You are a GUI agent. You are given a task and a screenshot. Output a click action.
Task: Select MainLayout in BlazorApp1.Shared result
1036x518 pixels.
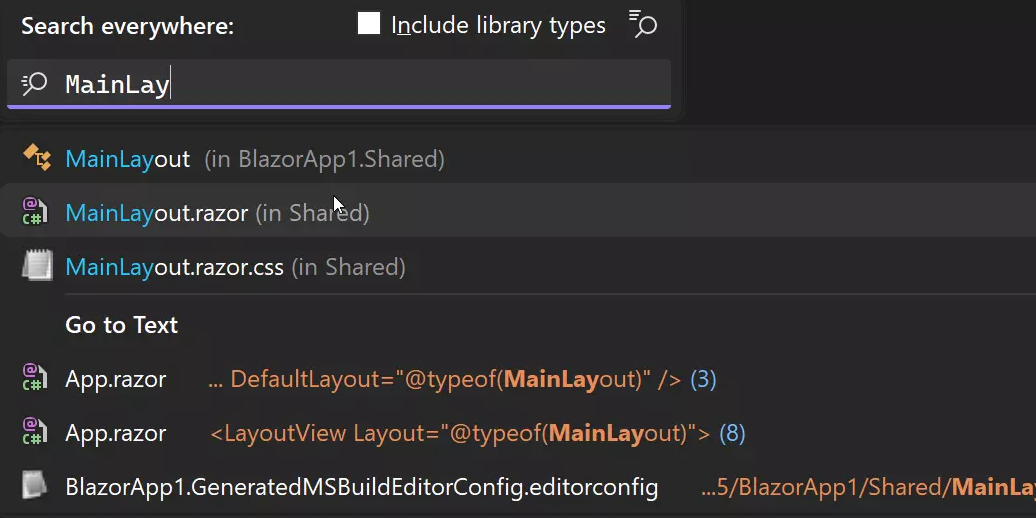pos(255,159)
